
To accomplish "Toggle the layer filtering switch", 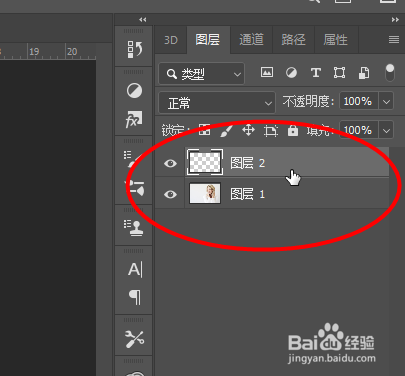I will (390, 73).
